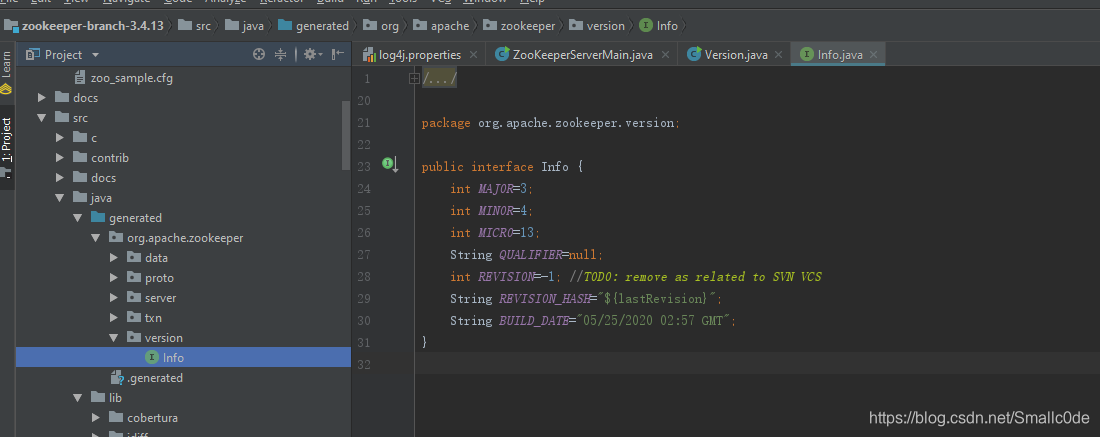The height and width of the screenshot is (437, 1100).
Task: Close the log4j.properties tab
Action: coord(473,55)
